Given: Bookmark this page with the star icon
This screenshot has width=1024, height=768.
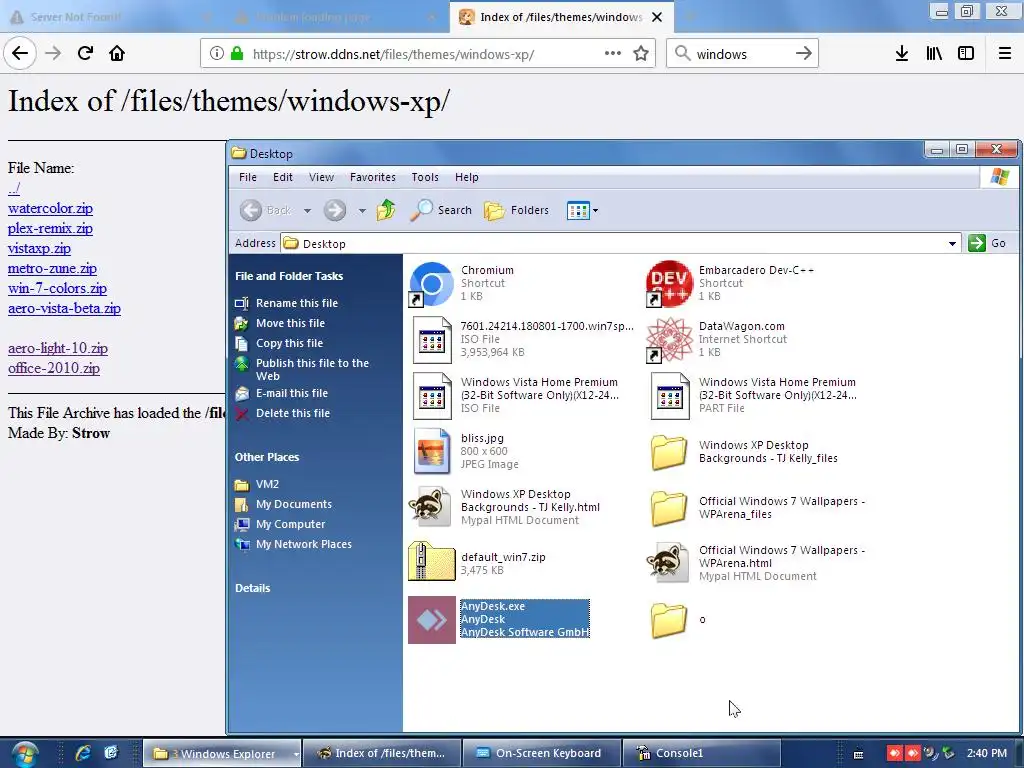Looking at the screenshot, I should [x=641, y=54].
